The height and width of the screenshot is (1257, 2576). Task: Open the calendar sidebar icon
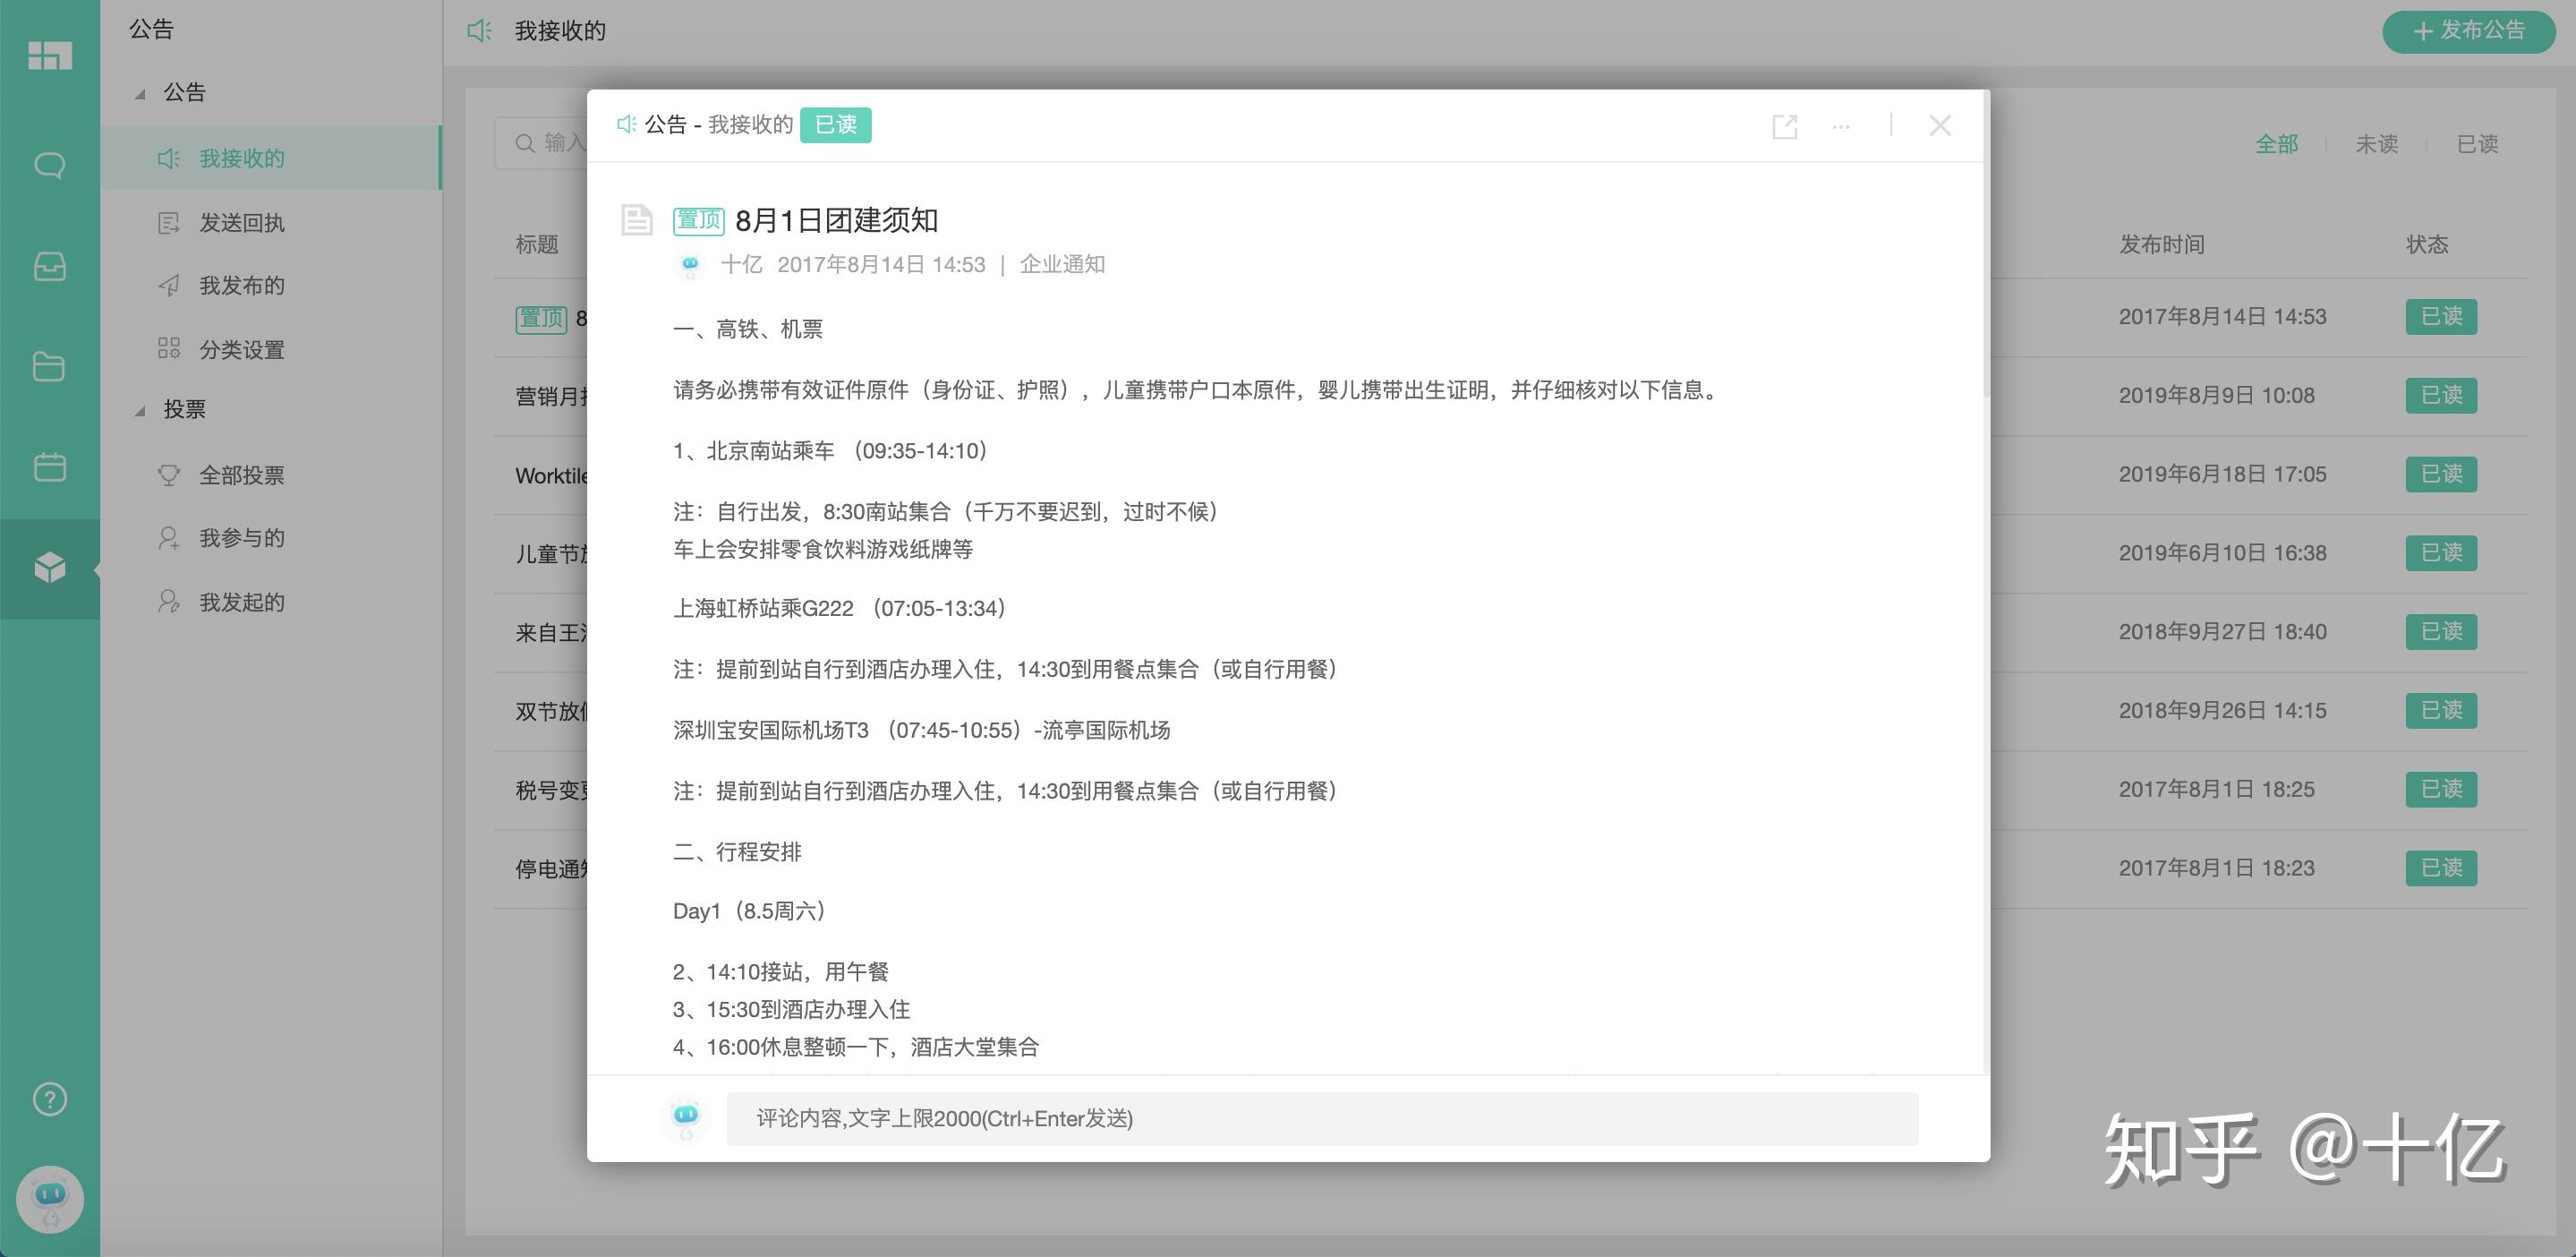tap(49, 467)
